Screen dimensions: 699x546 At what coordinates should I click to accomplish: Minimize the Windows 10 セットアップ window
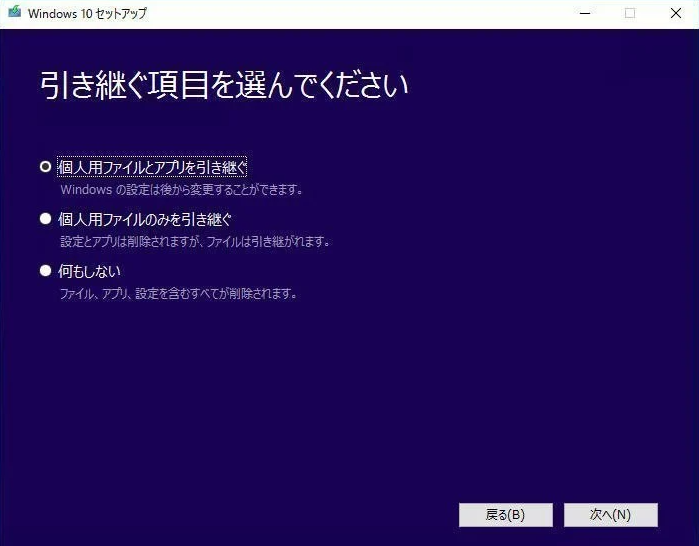coord(585,13)
